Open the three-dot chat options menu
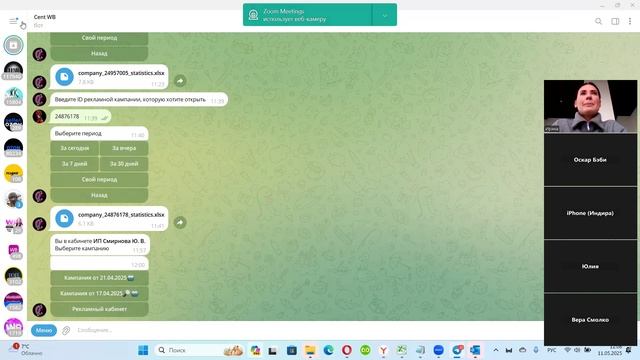640x360 pixels. coord(630,21)
